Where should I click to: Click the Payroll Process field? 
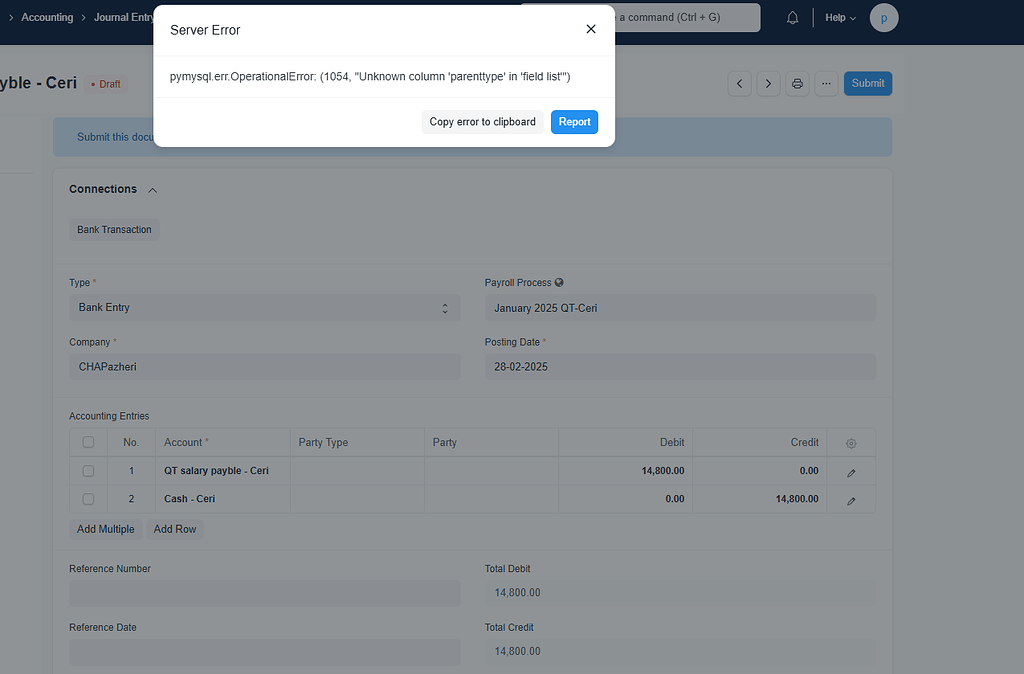680,308
